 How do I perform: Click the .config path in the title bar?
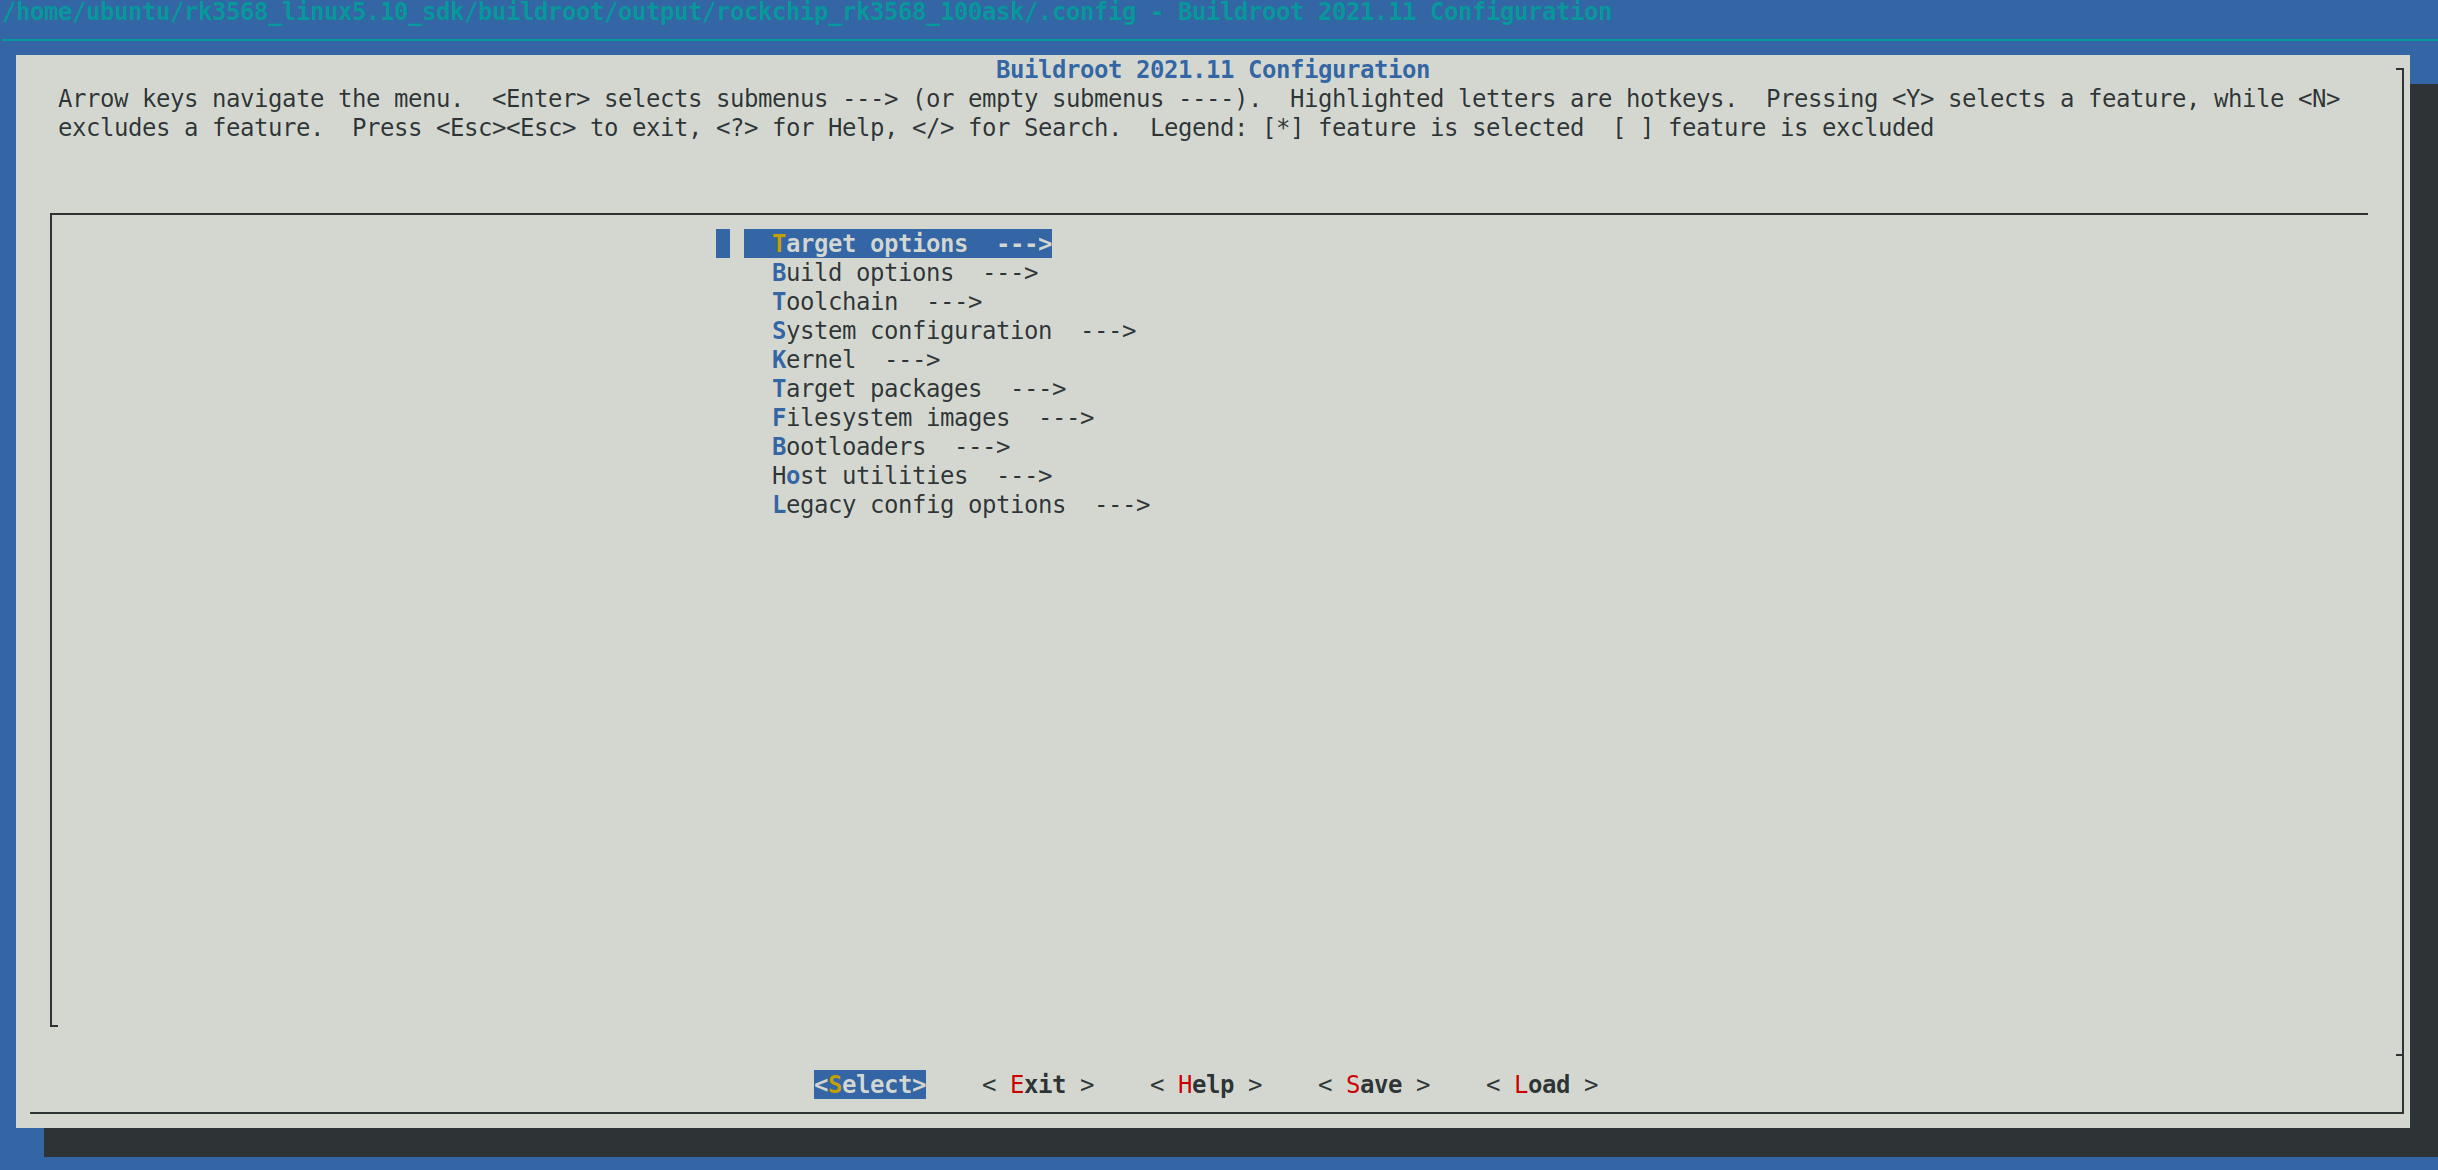pos(570,13)
